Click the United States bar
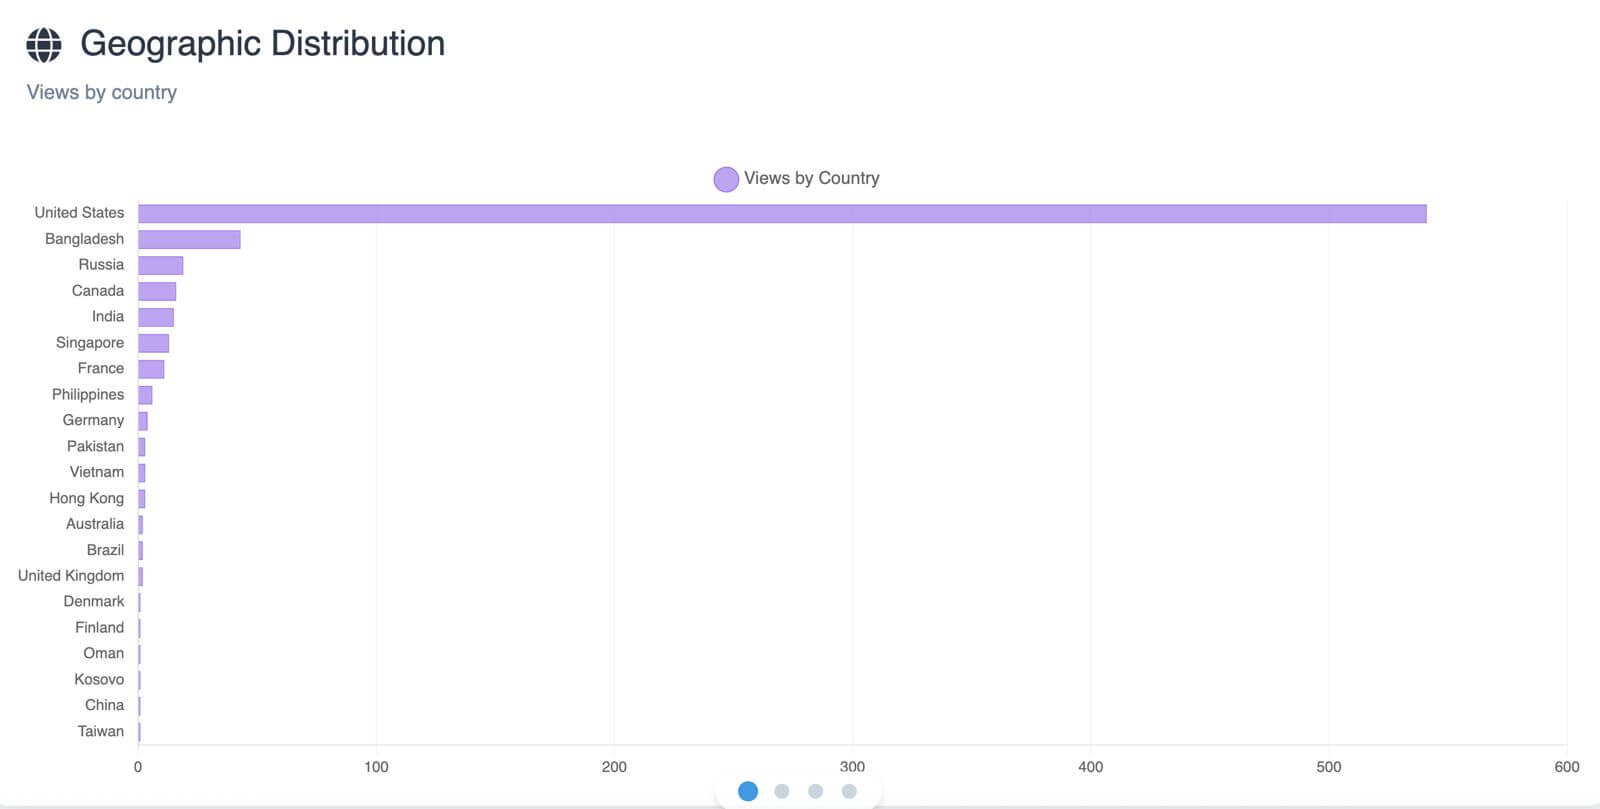1600x809 pixels. tap(782, 214)
